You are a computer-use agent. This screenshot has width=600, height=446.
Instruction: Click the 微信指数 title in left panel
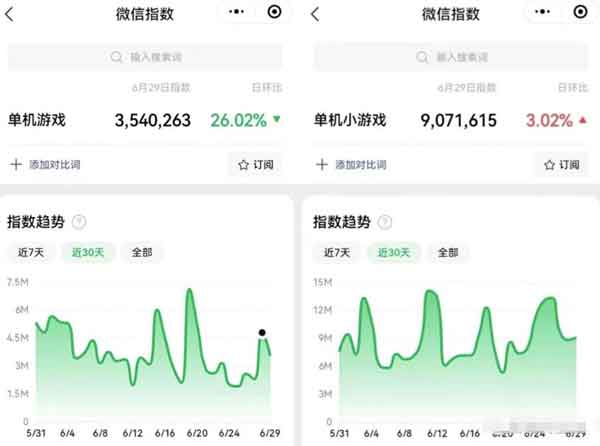[145, 15]
